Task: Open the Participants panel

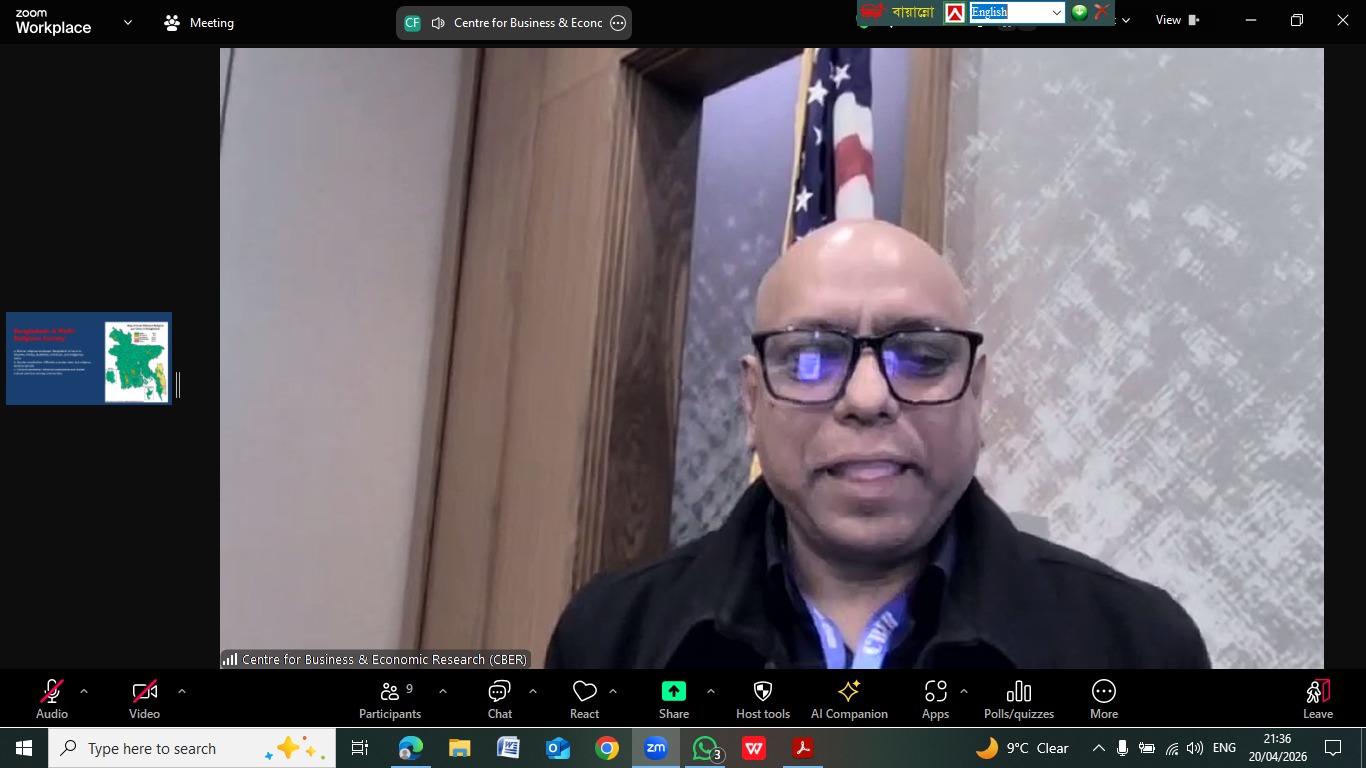Action: [x=390, y=699]
